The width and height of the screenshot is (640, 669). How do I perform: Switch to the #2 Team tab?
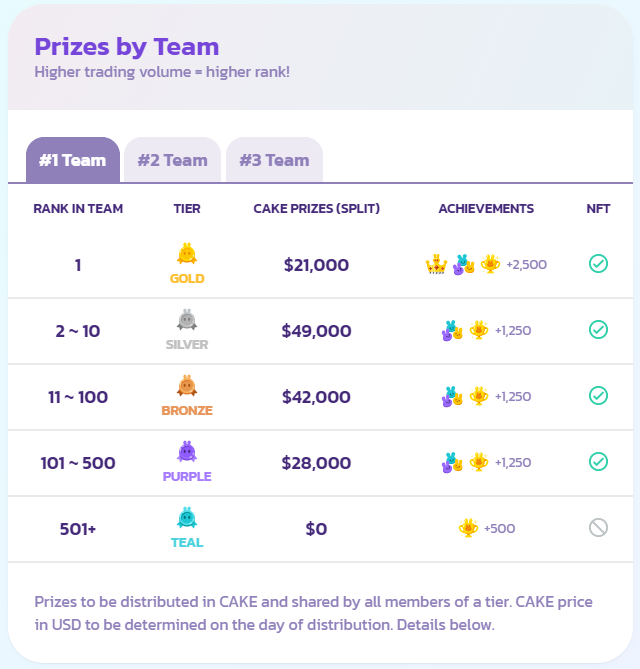pyautogui.click(x=172, y=160)
